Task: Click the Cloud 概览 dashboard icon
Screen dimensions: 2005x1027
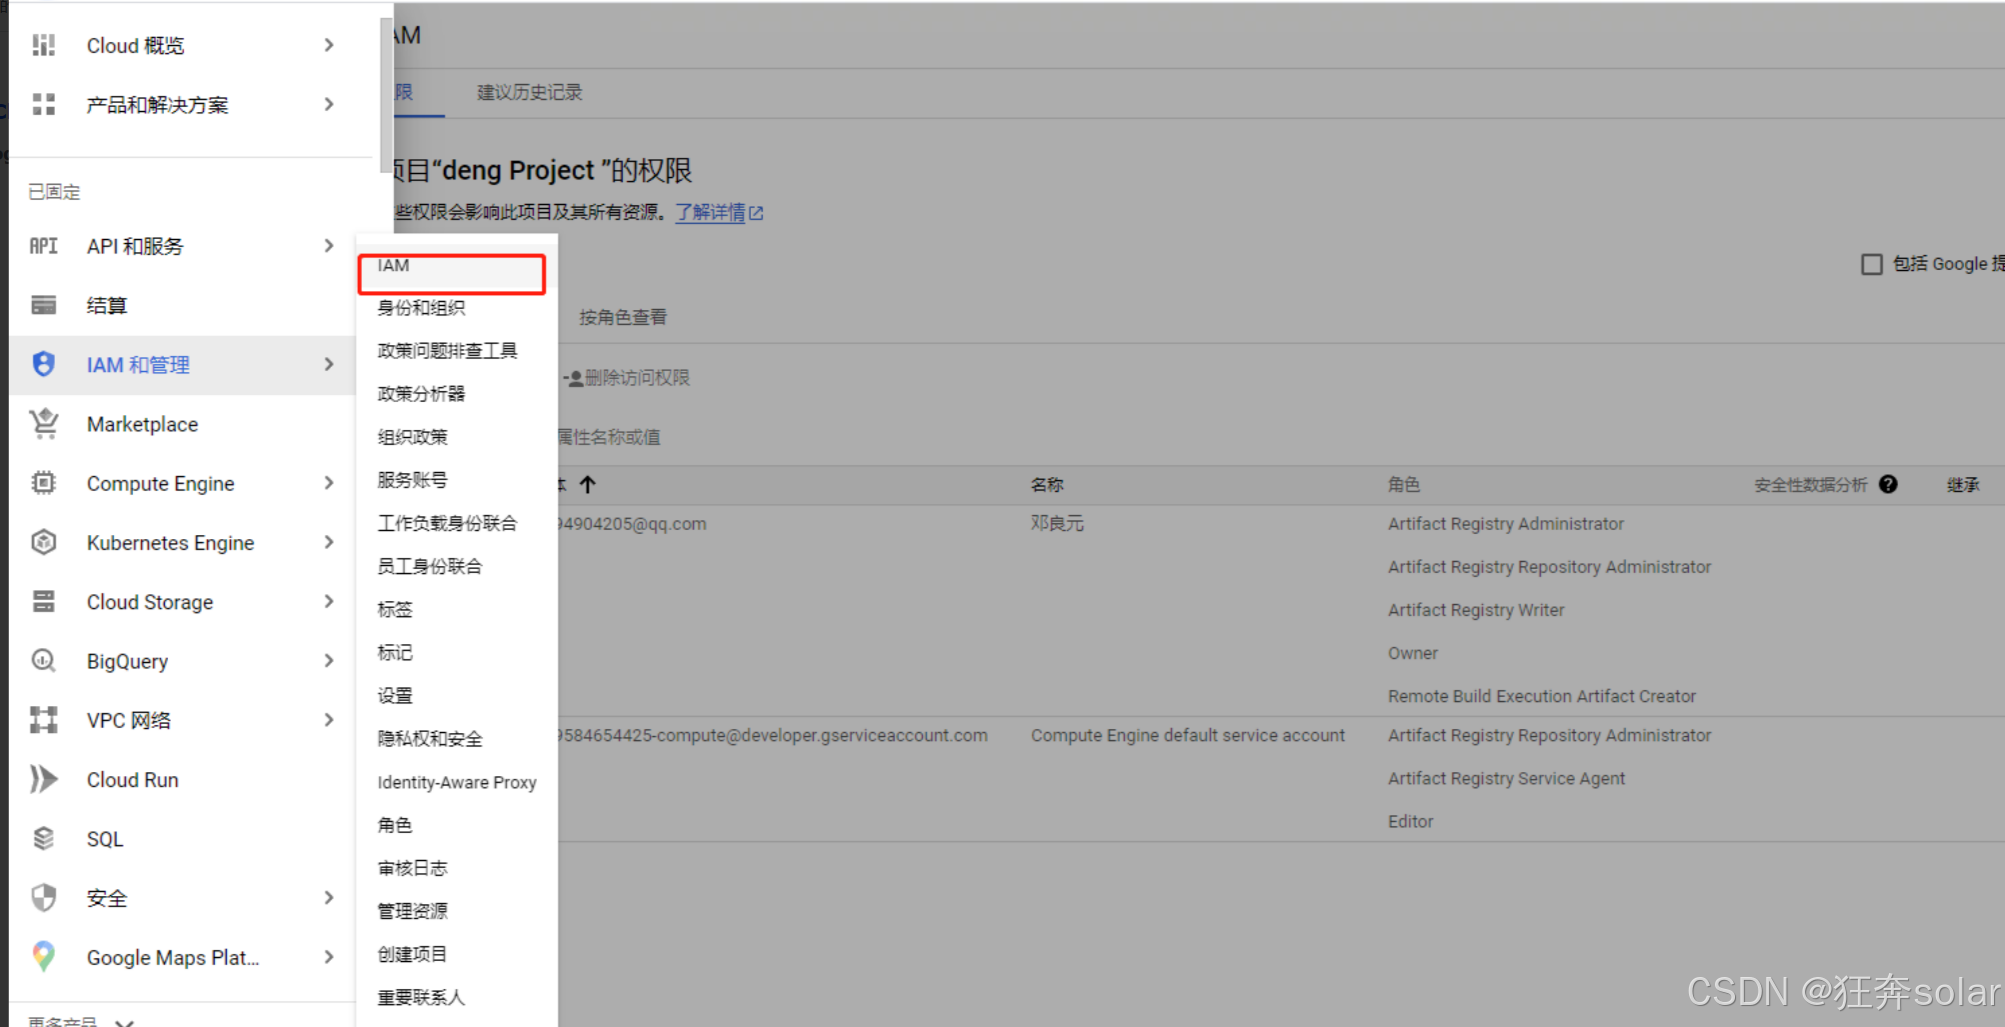Action: [x=43, y=45]
